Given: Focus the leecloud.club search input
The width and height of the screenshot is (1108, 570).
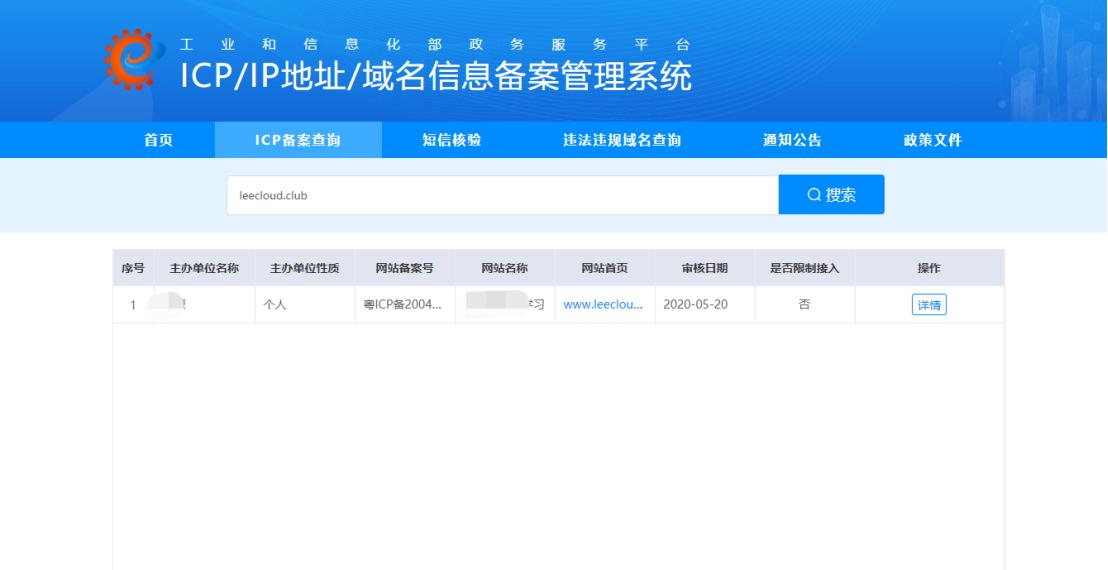Looking at the screenshot, I should click(502, 195).
